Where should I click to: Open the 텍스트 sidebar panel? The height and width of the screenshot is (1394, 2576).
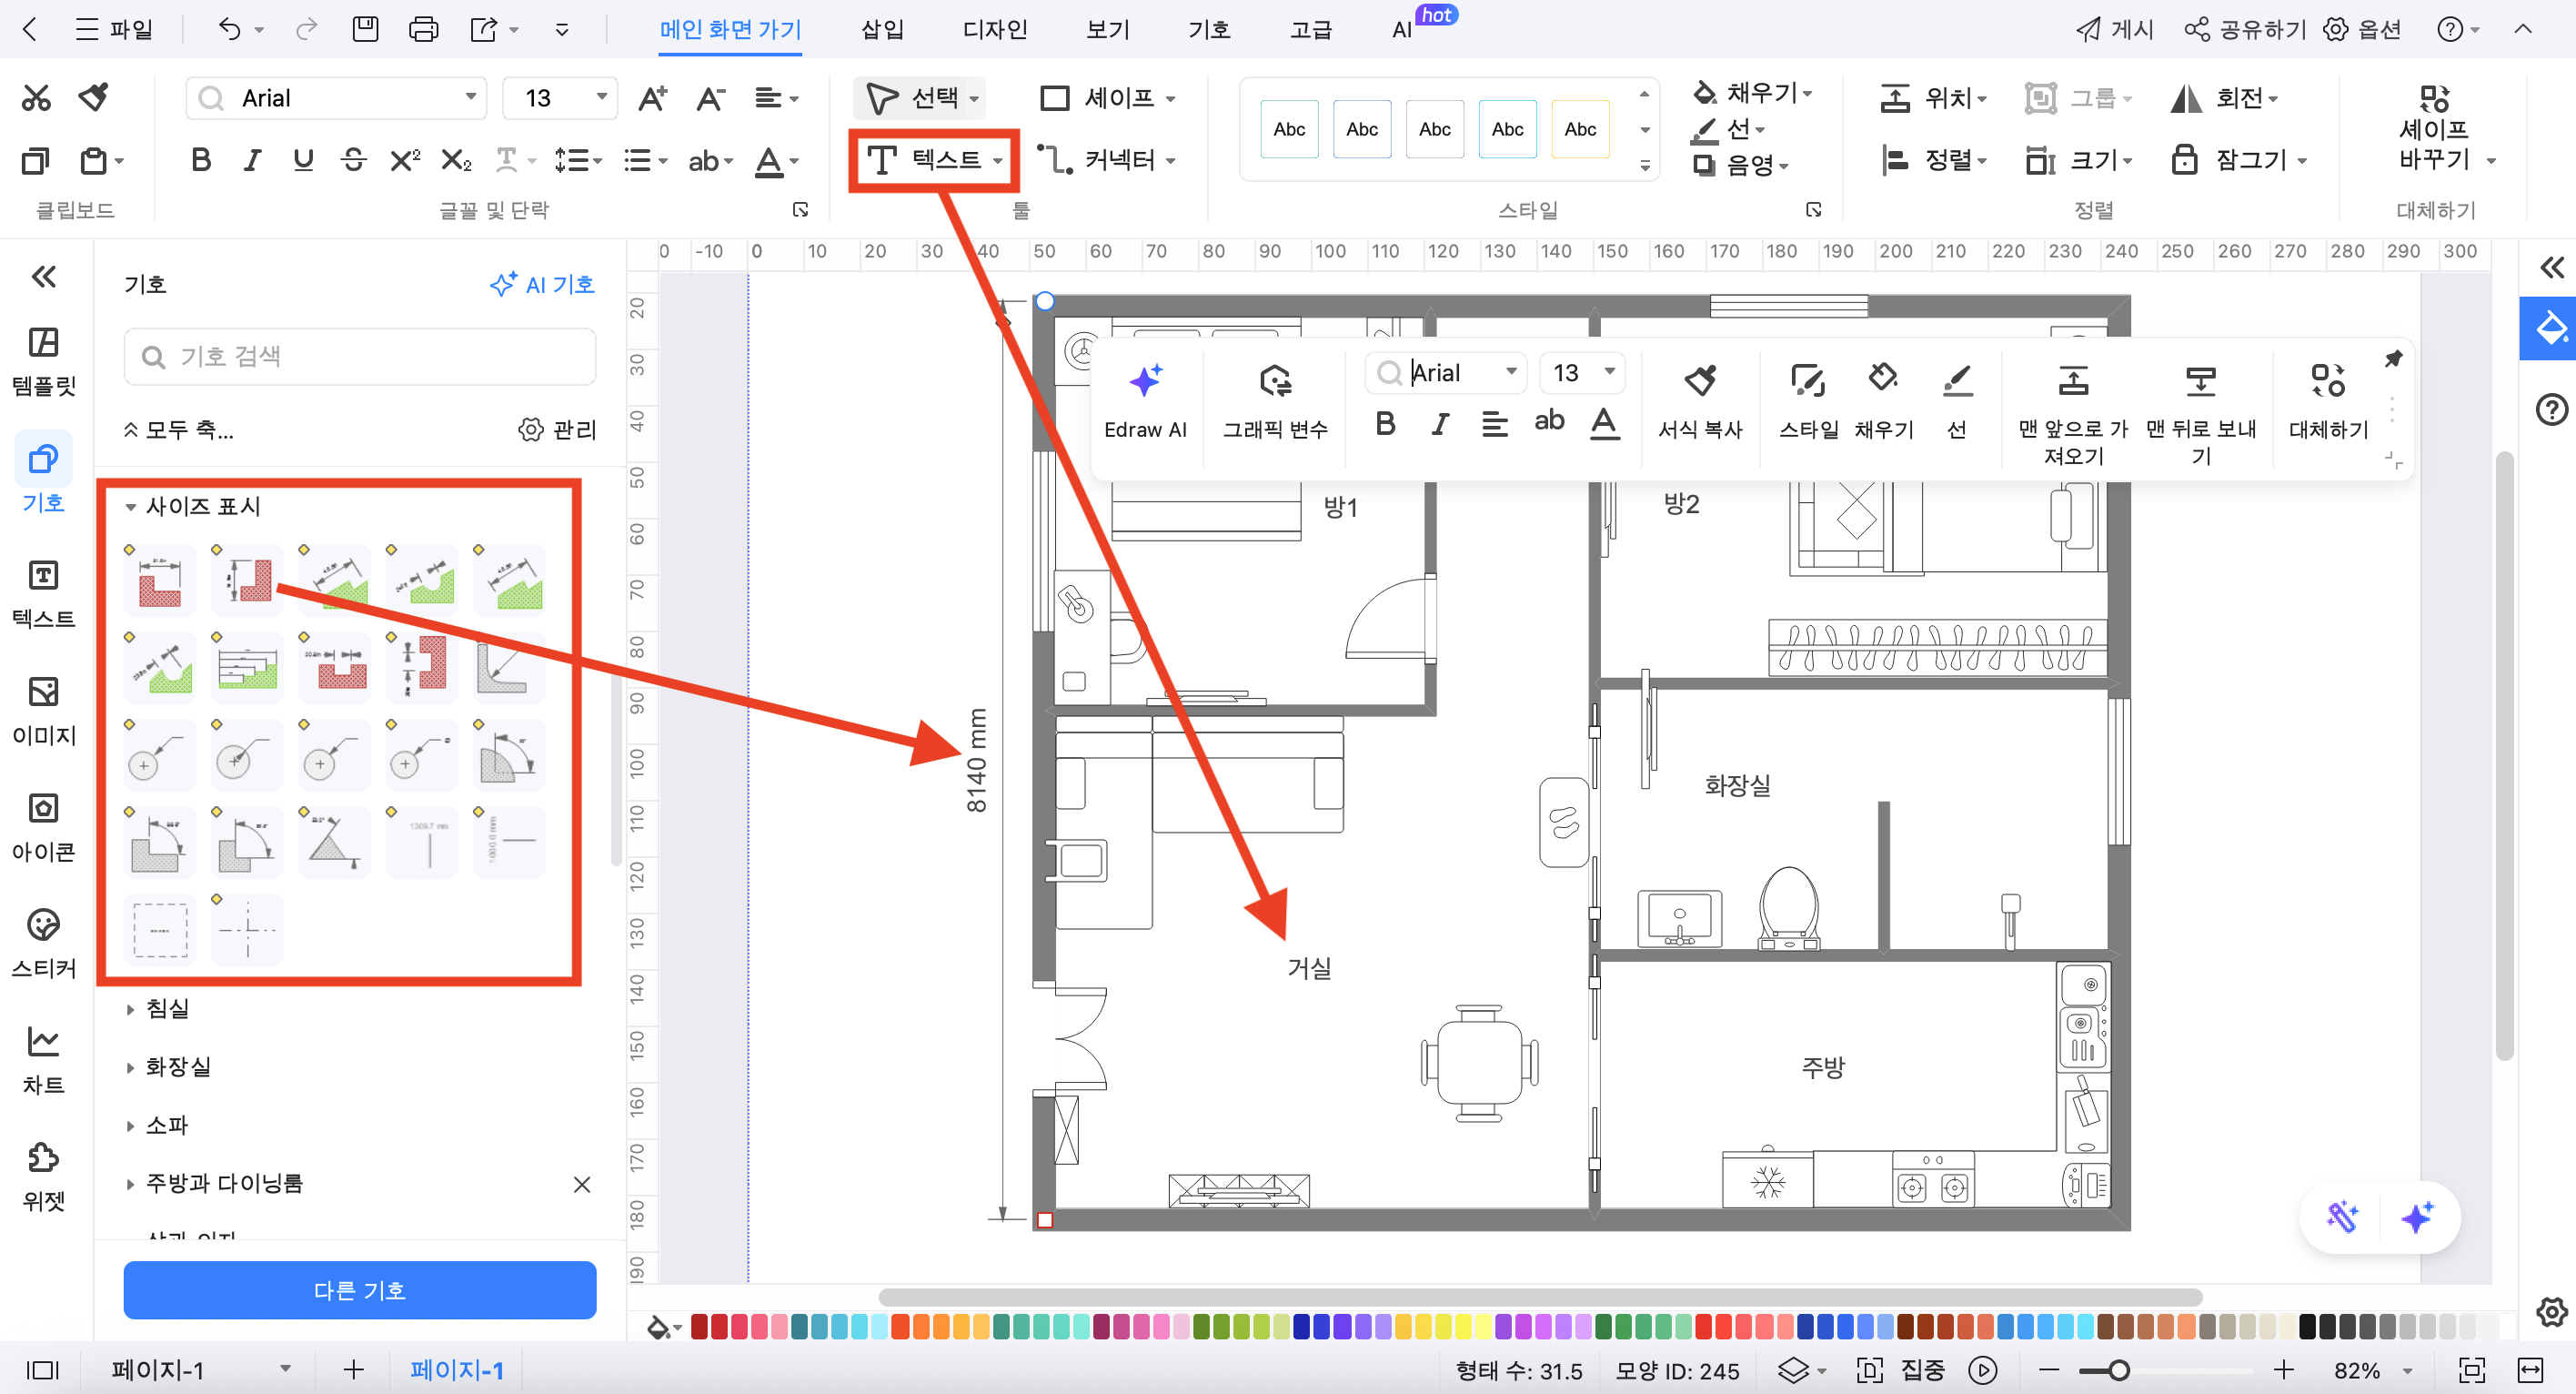point(43,594)
